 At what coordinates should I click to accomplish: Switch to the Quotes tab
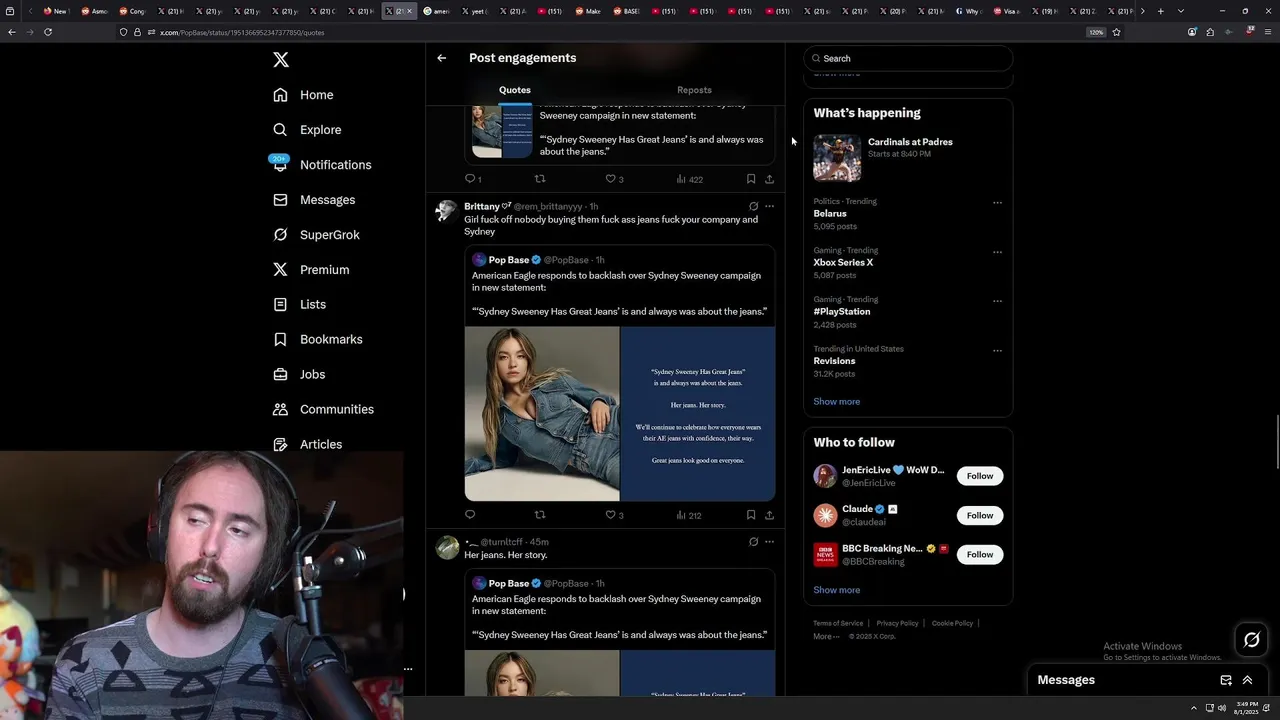[x=515, y=90]
